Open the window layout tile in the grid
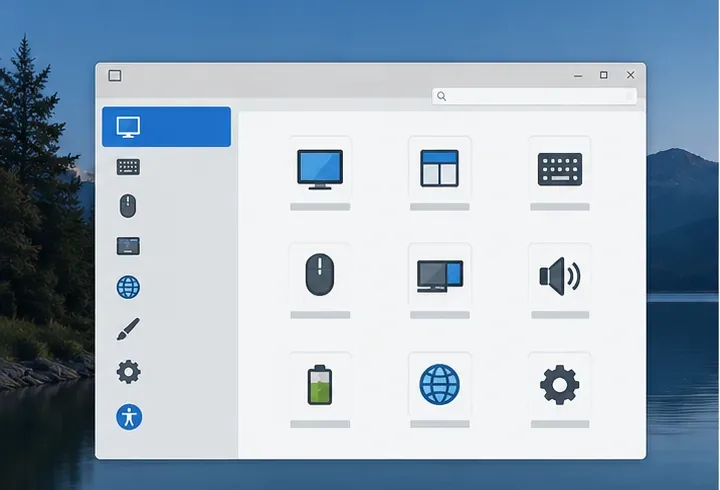 tap(439, 169)
